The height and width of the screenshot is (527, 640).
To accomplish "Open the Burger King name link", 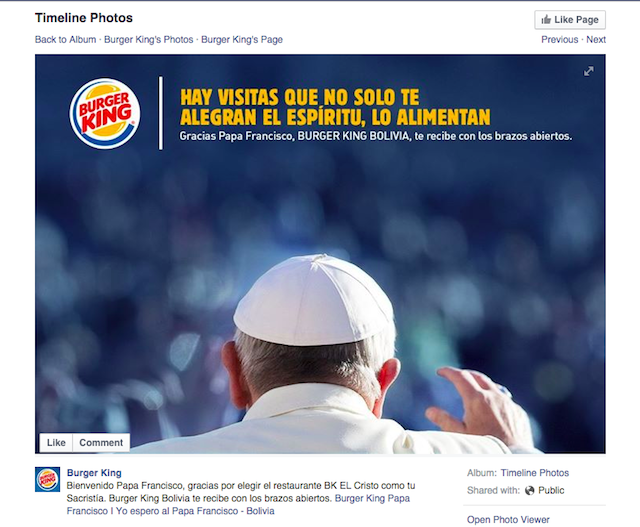I will pos(94,473).
